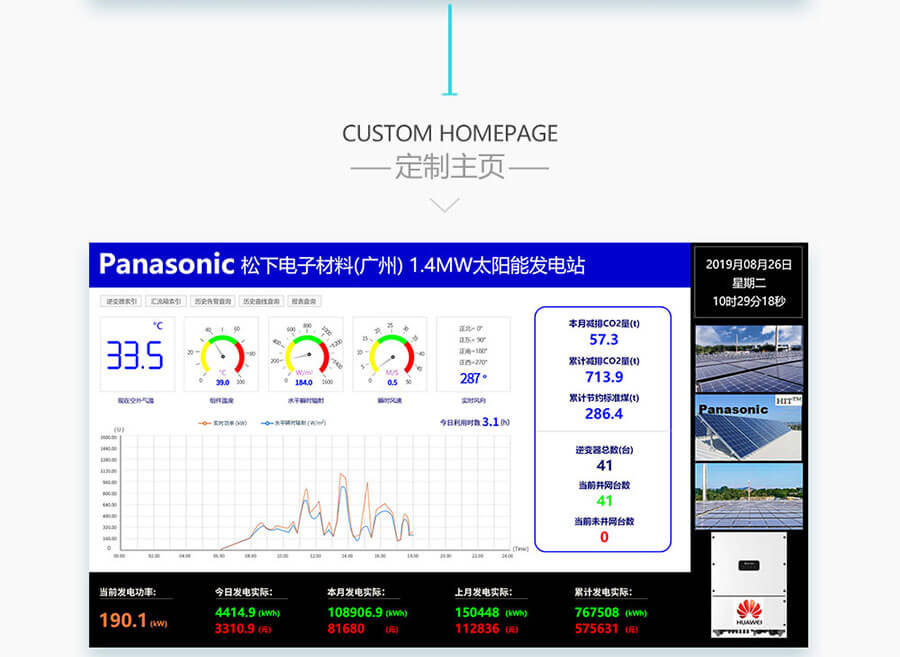Click the 松下电子材料(广州) 1.4MW太阳能发电站 title
Image resolution: width=900 pixels, height=657 pixels.
coord(413,266)
